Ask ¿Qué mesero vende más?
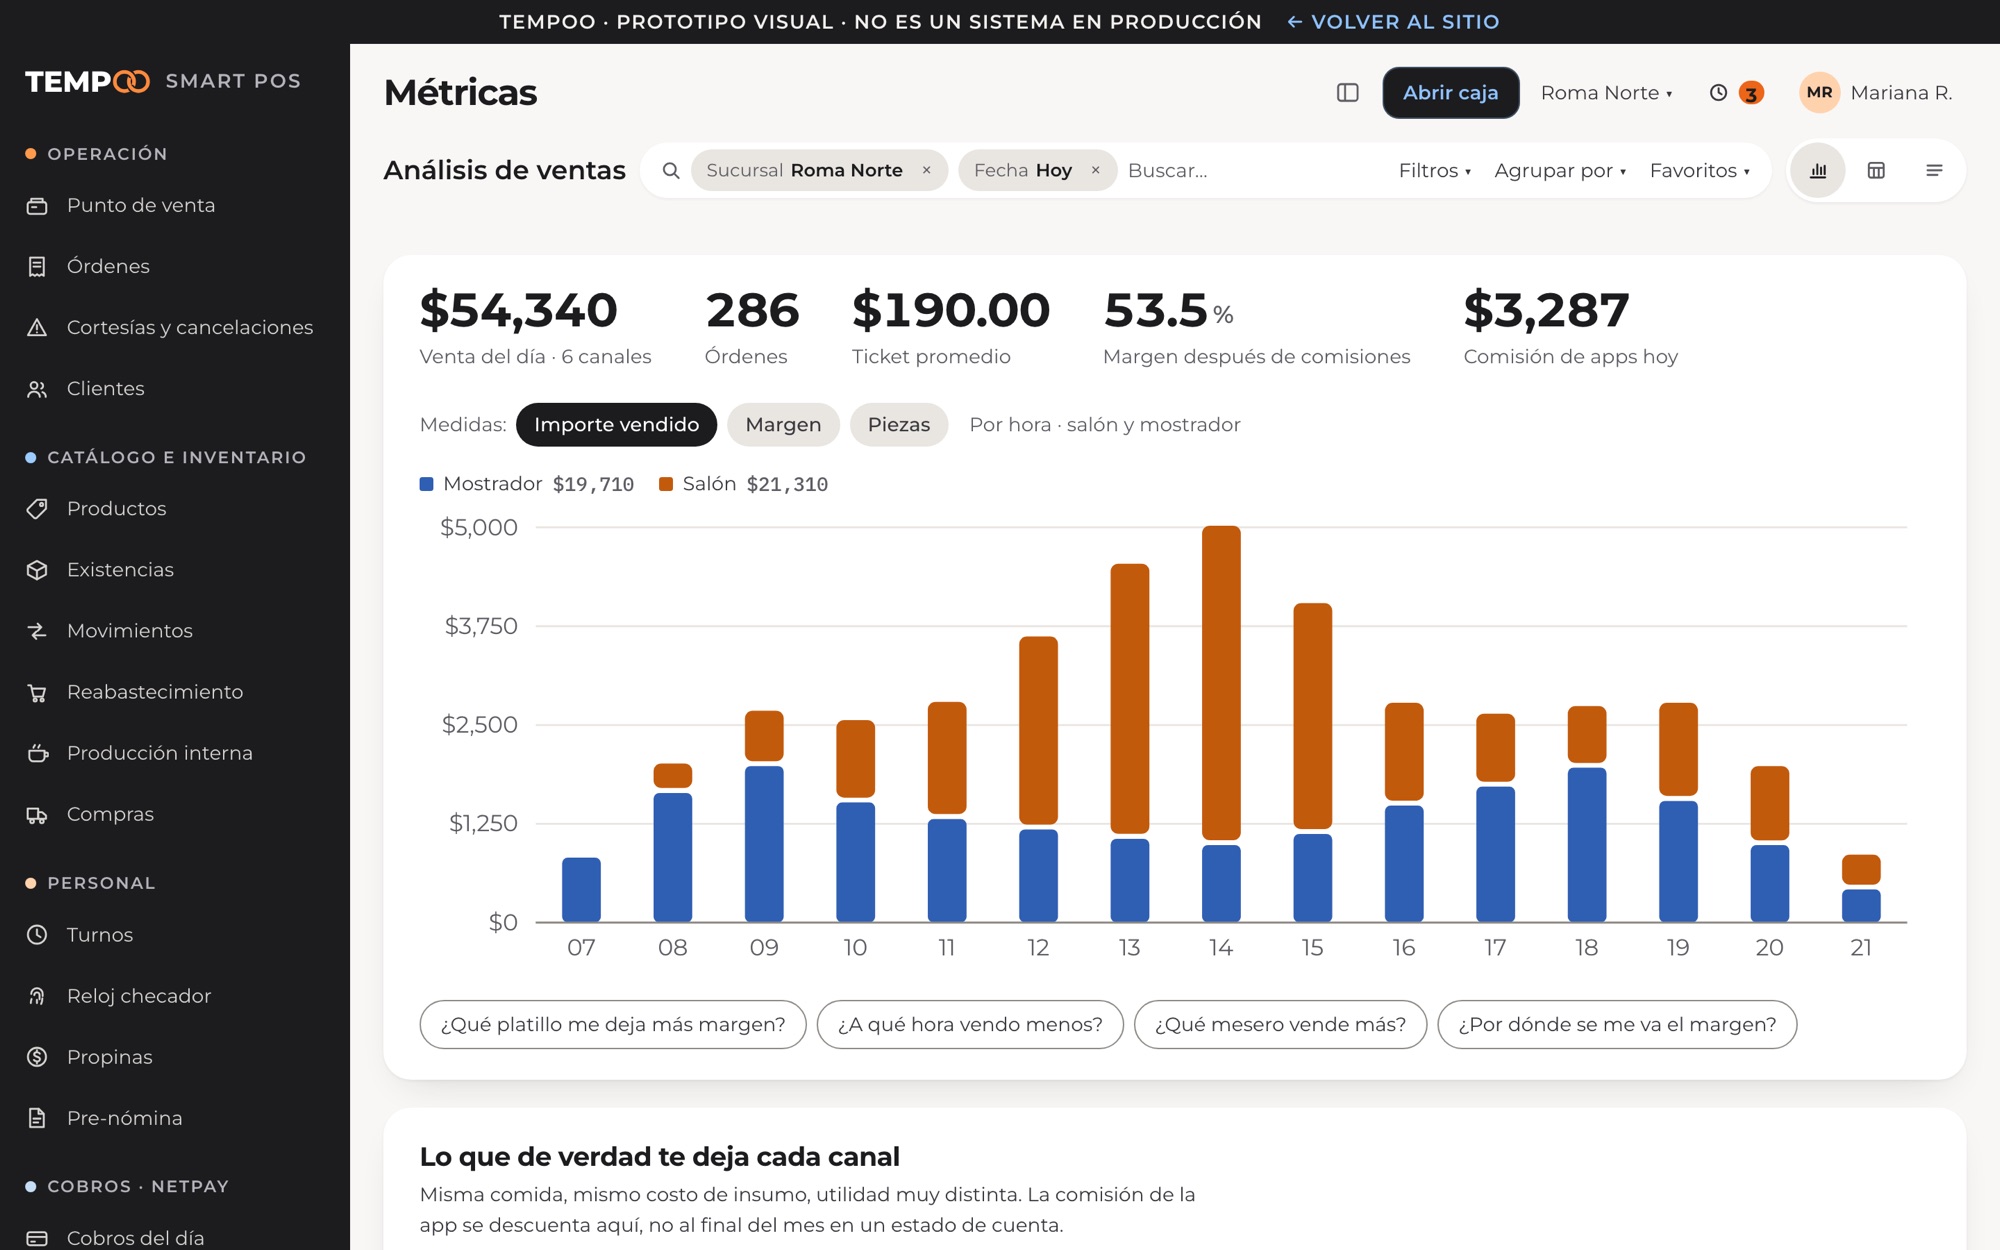The width and height of the screenshot is (2000, 1250). click(1280, 1025)
